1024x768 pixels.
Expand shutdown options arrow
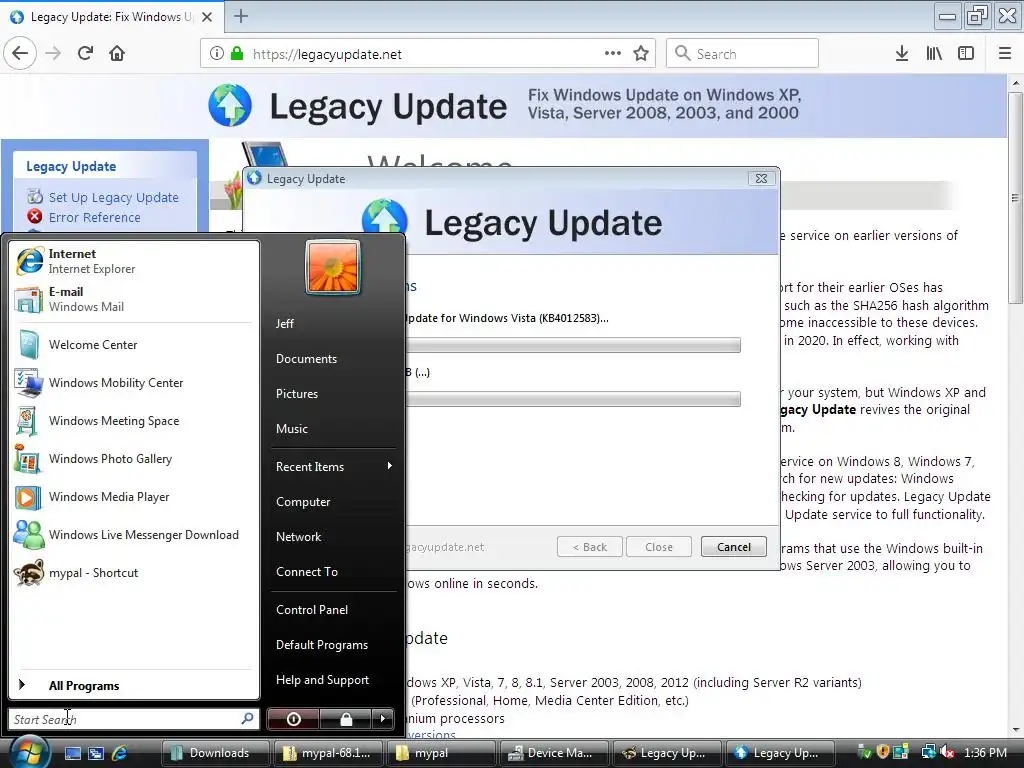[383, 719]
